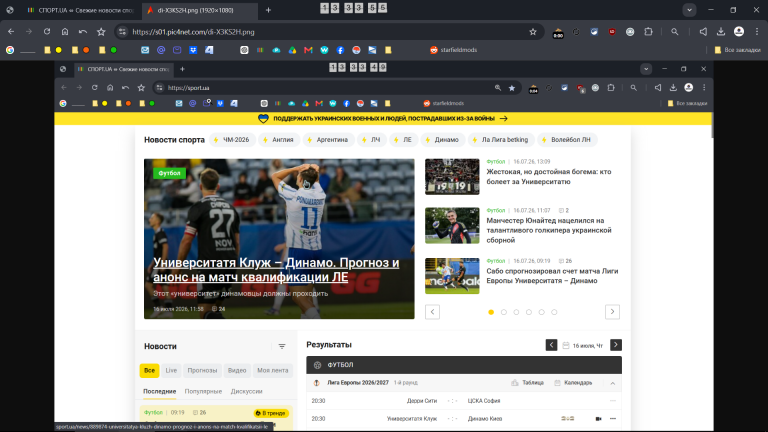Open the outer browser three-dot menu
The image size is (768, 432).
pos(757,32)
